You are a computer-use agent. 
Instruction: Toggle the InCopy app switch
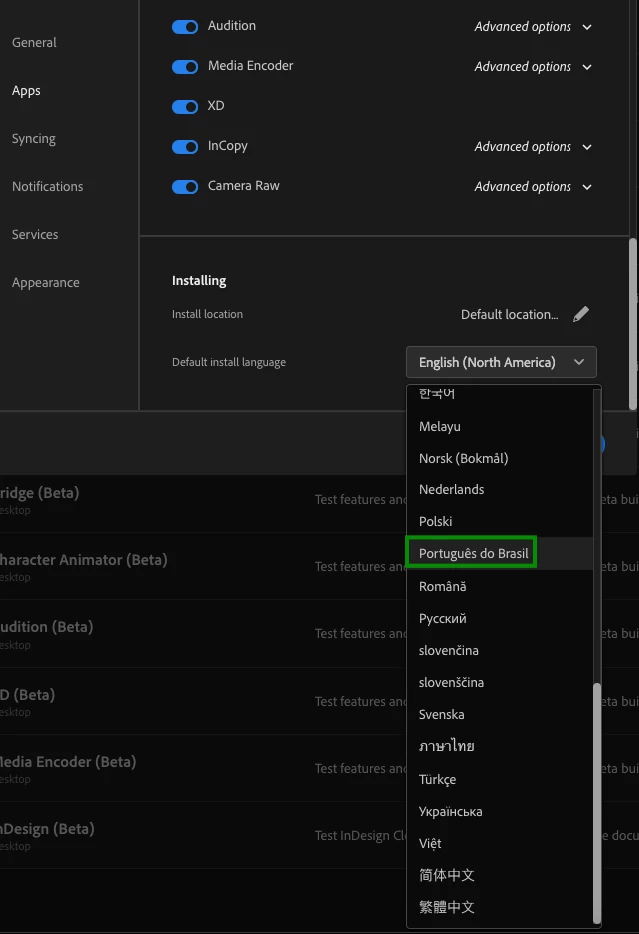pyautogui.click(x=185, y=147)
